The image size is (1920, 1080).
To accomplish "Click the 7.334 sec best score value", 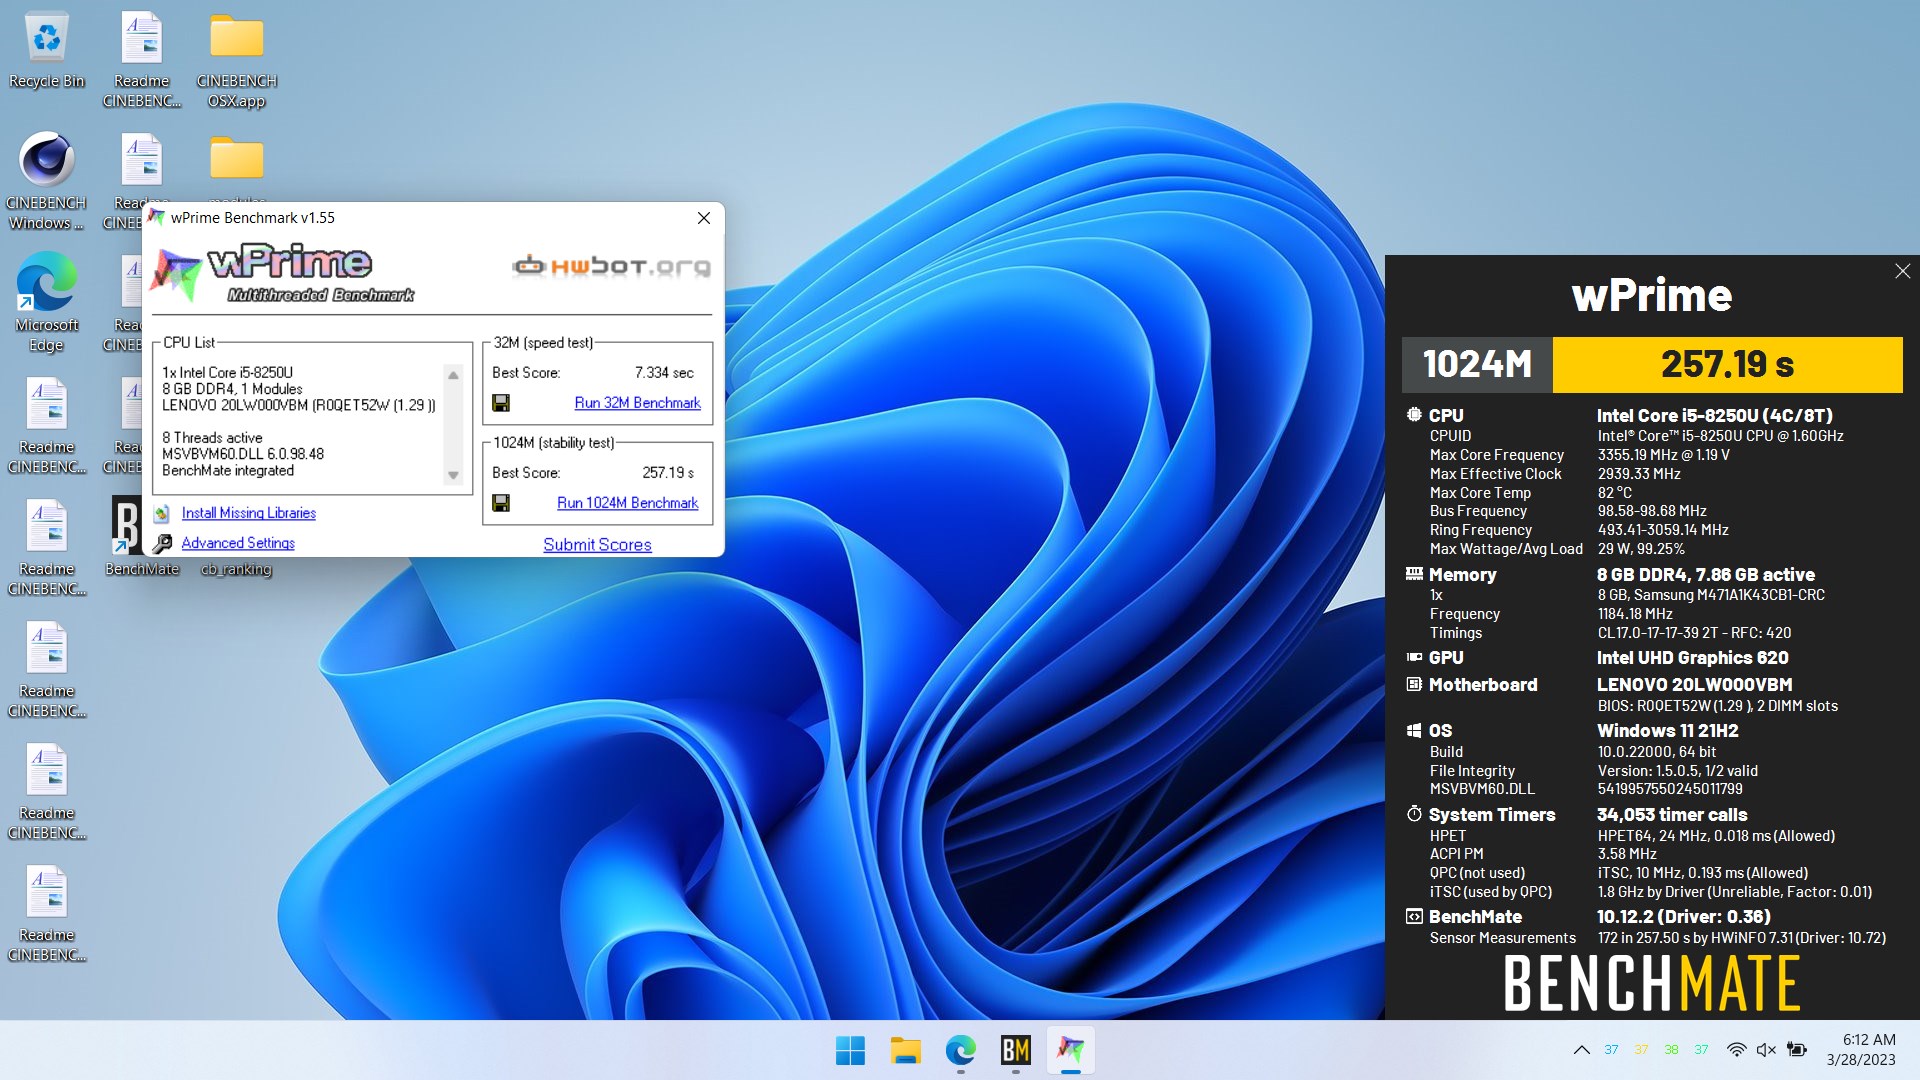I will [664, 373].
